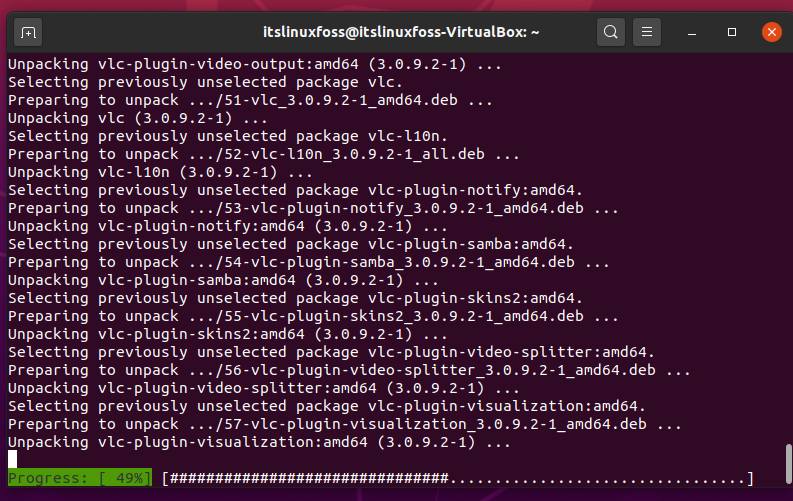Click 'Unpacking vlc-plugin-skins2:amd64' line
Viewport: 793px width, 501px height.
tap(228, 334)
